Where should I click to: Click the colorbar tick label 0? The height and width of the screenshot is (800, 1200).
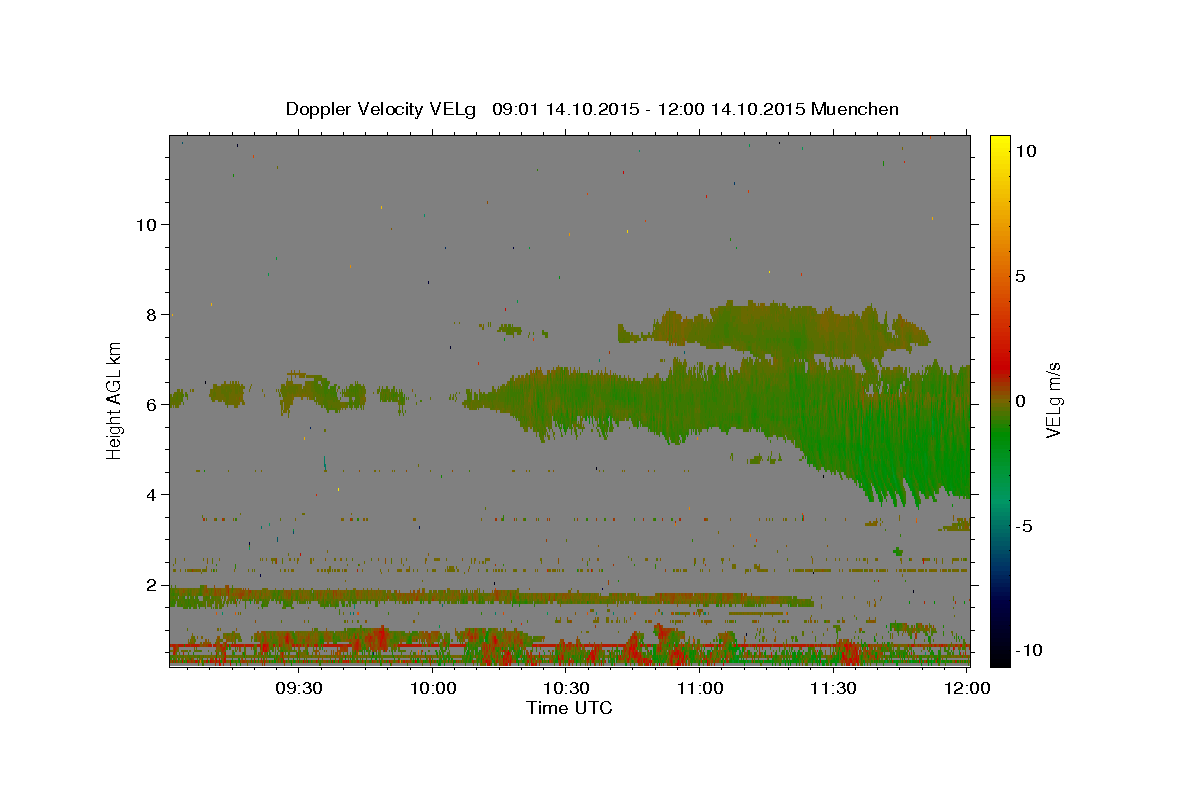pyautogui.click(x=1021, y=401)
